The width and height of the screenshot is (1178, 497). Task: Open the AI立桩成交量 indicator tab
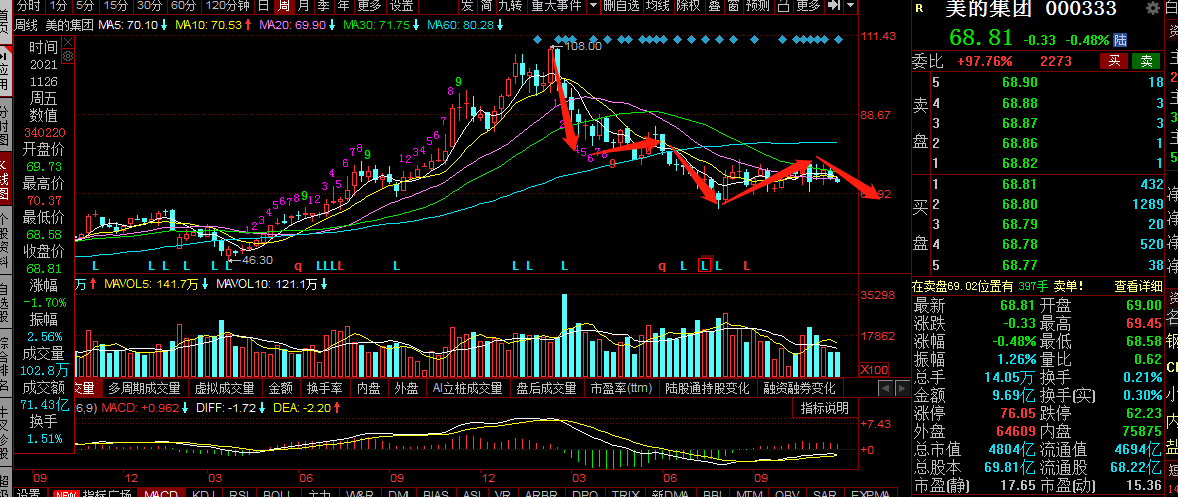click(x=467, y=388)
